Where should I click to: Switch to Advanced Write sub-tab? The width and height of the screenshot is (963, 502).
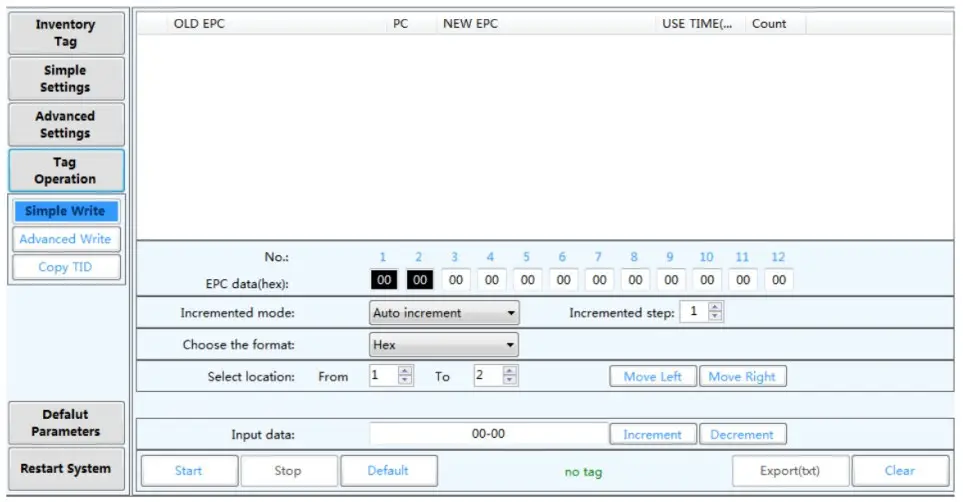(x=66, y=239)
